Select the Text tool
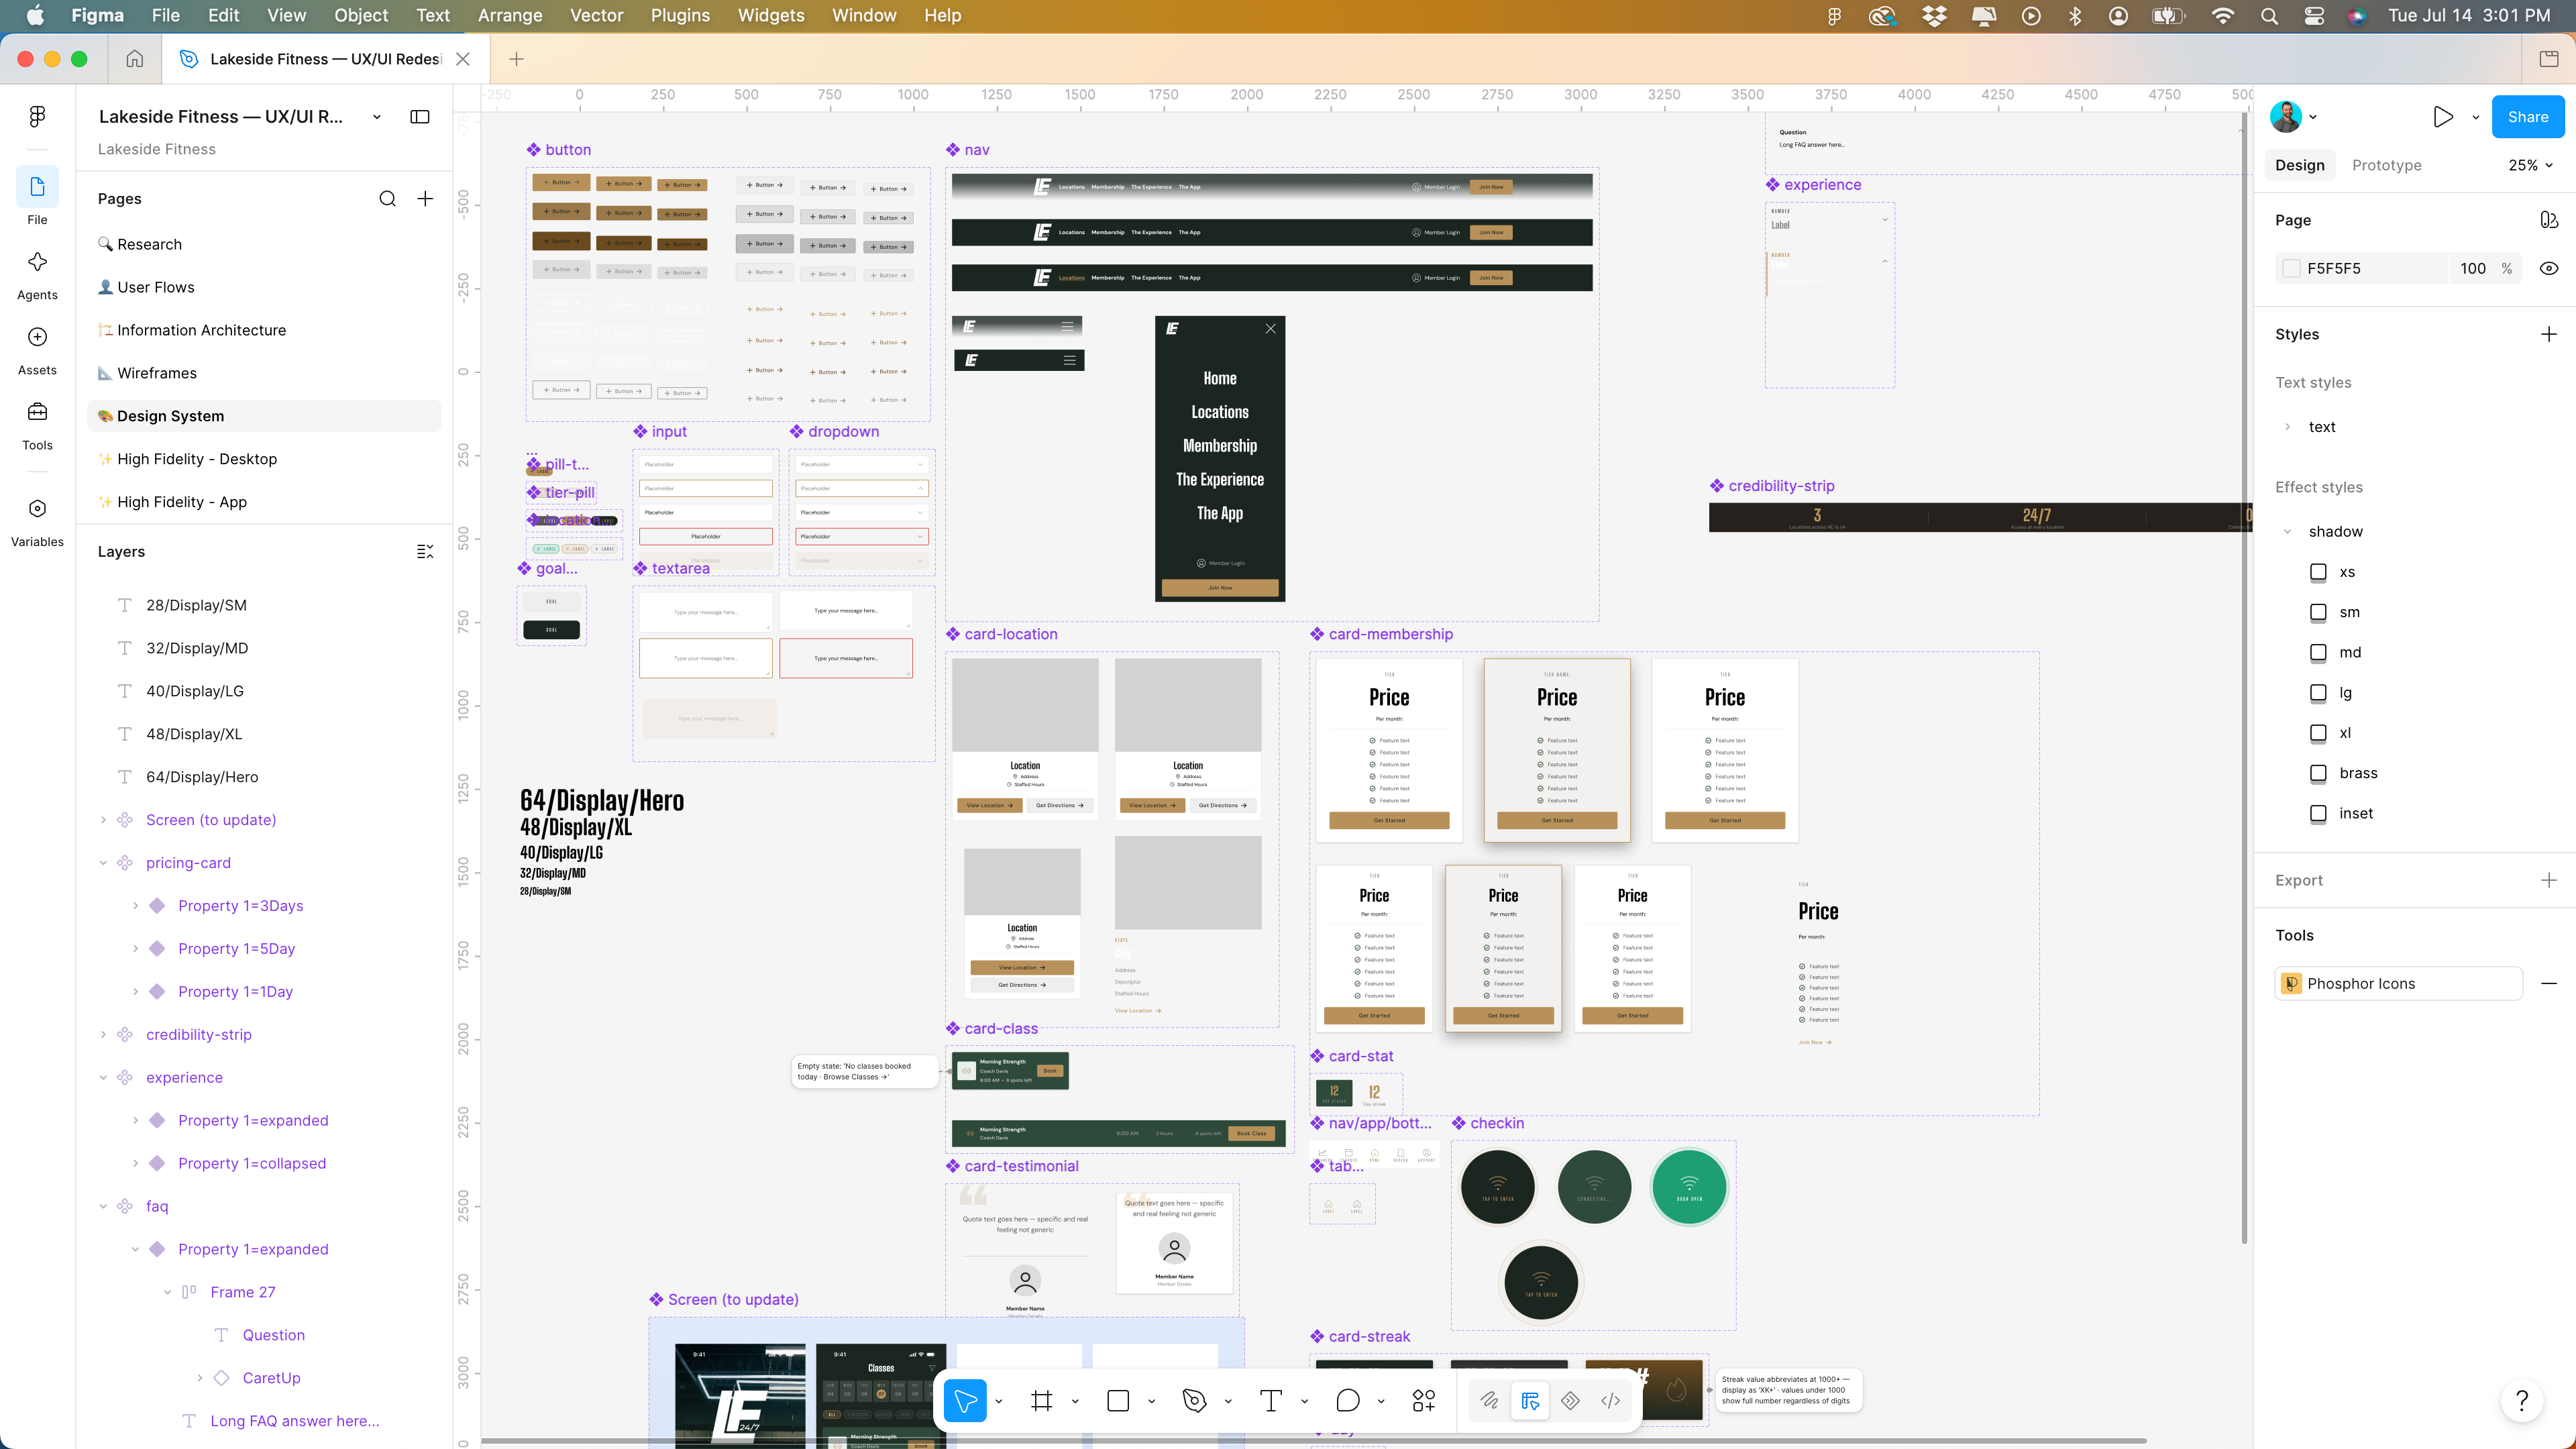Screen dimensions: 2576x1449 tap(1270, 1401)
